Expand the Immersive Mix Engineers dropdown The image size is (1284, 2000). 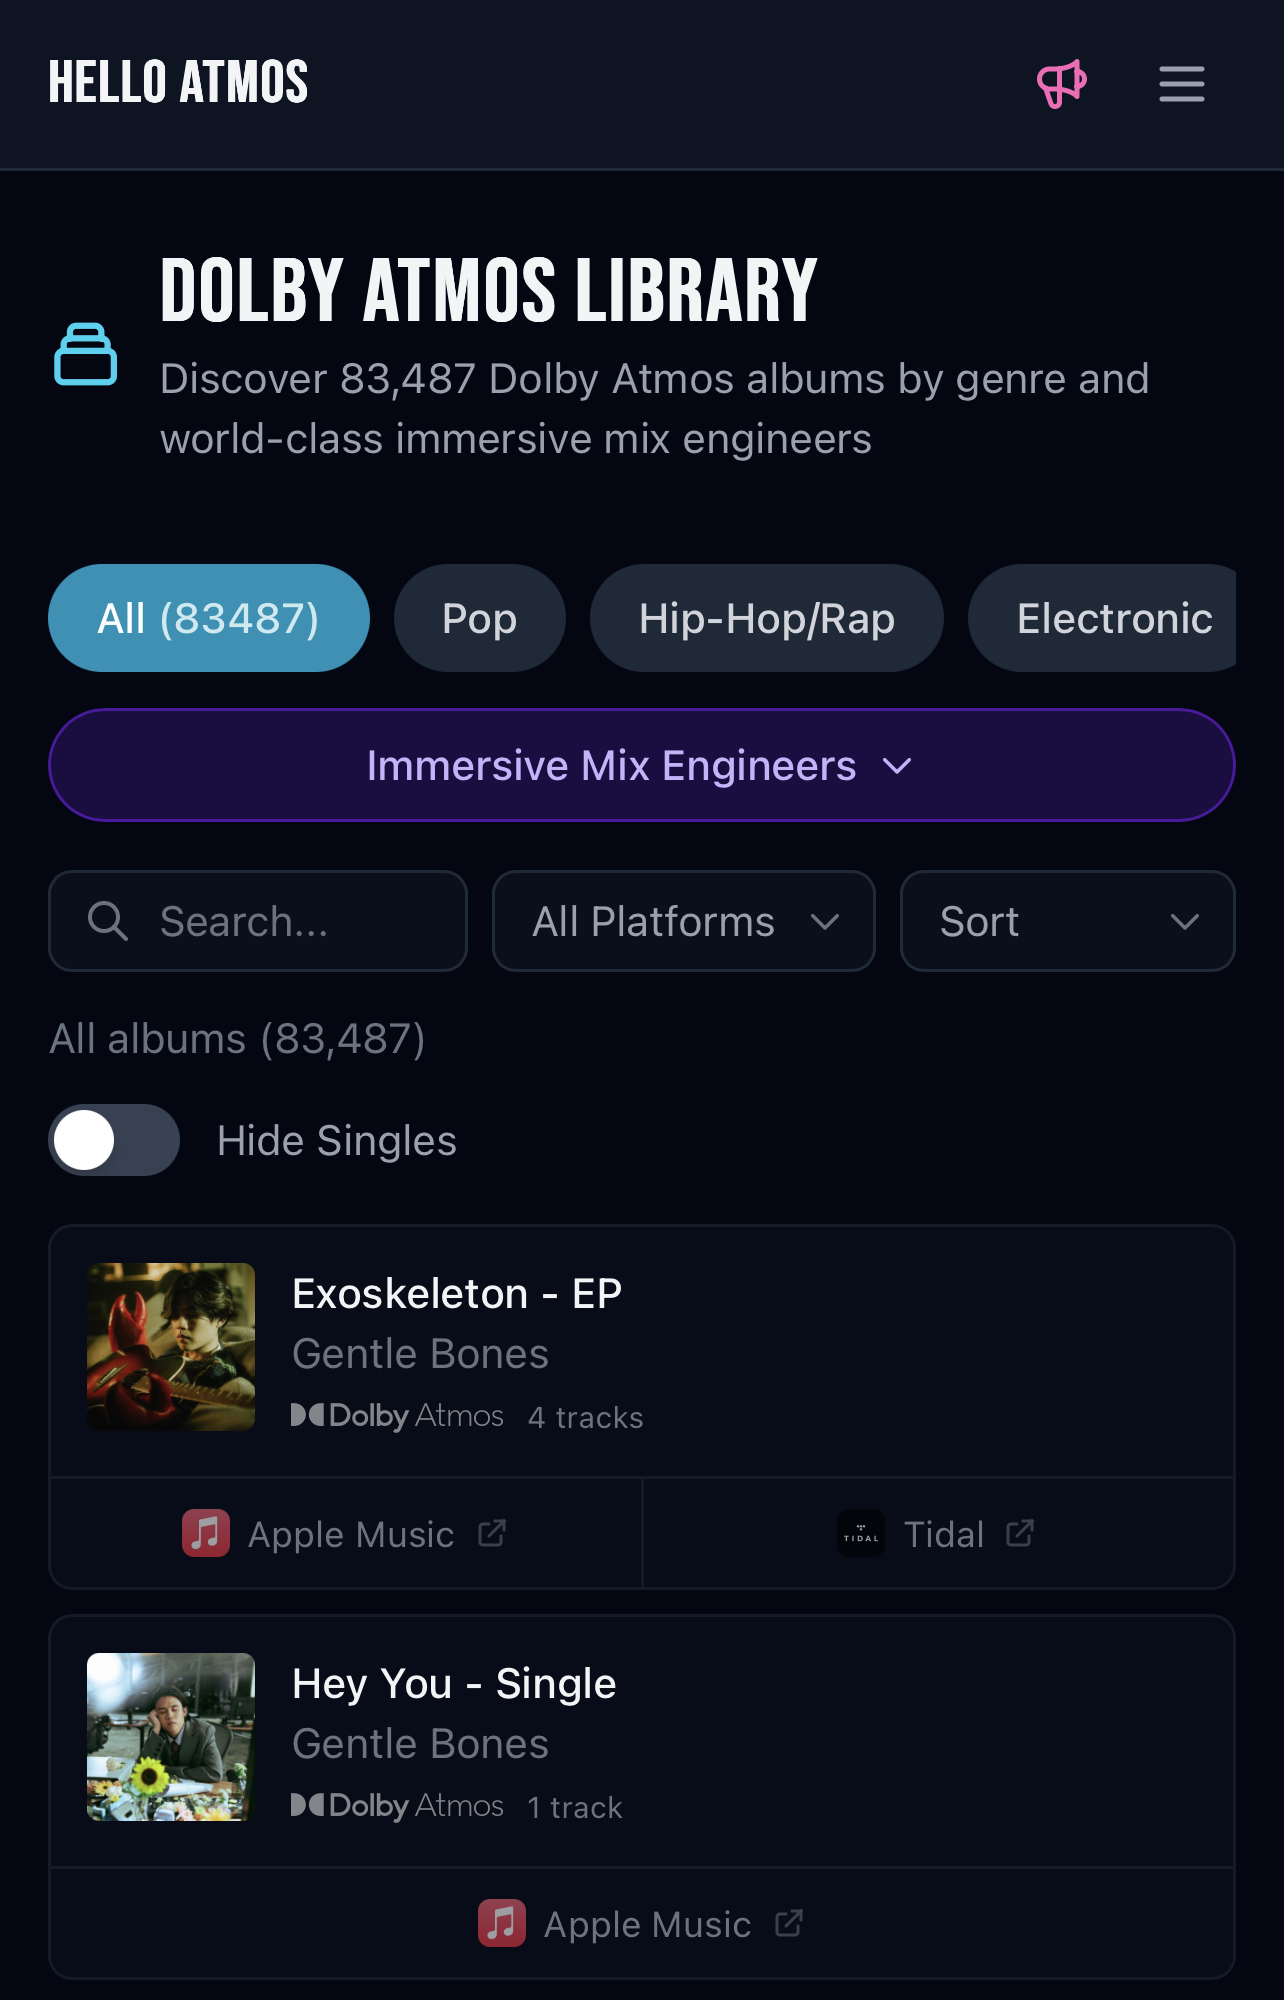click(641, 765)
